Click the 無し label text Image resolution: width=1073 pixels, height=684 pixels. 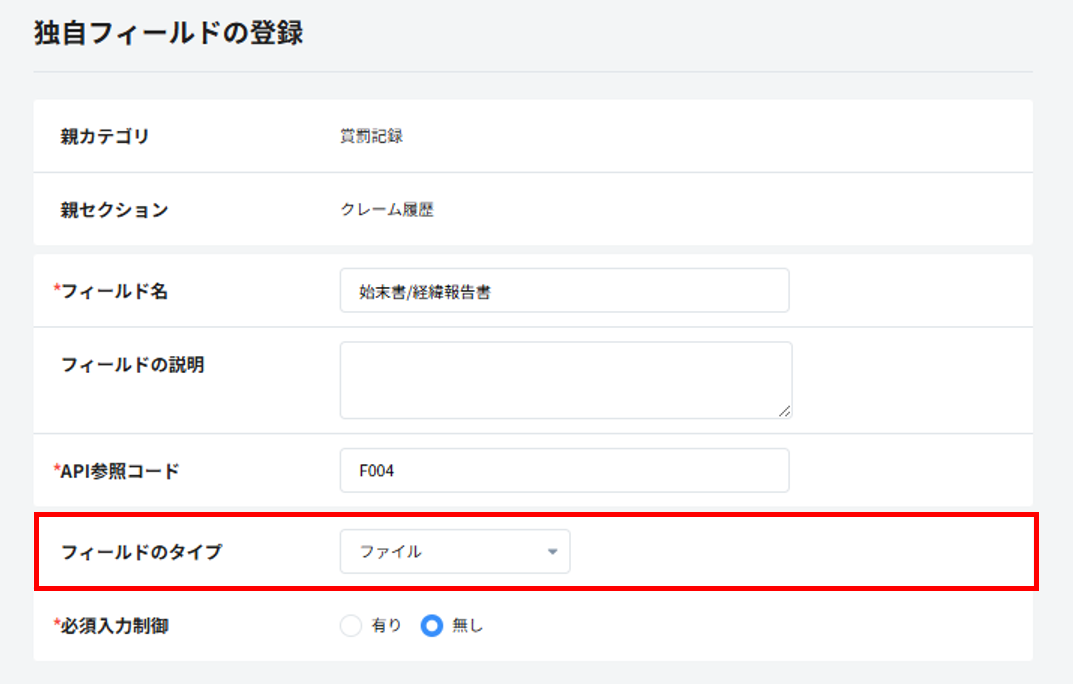(x=467, y=626)
